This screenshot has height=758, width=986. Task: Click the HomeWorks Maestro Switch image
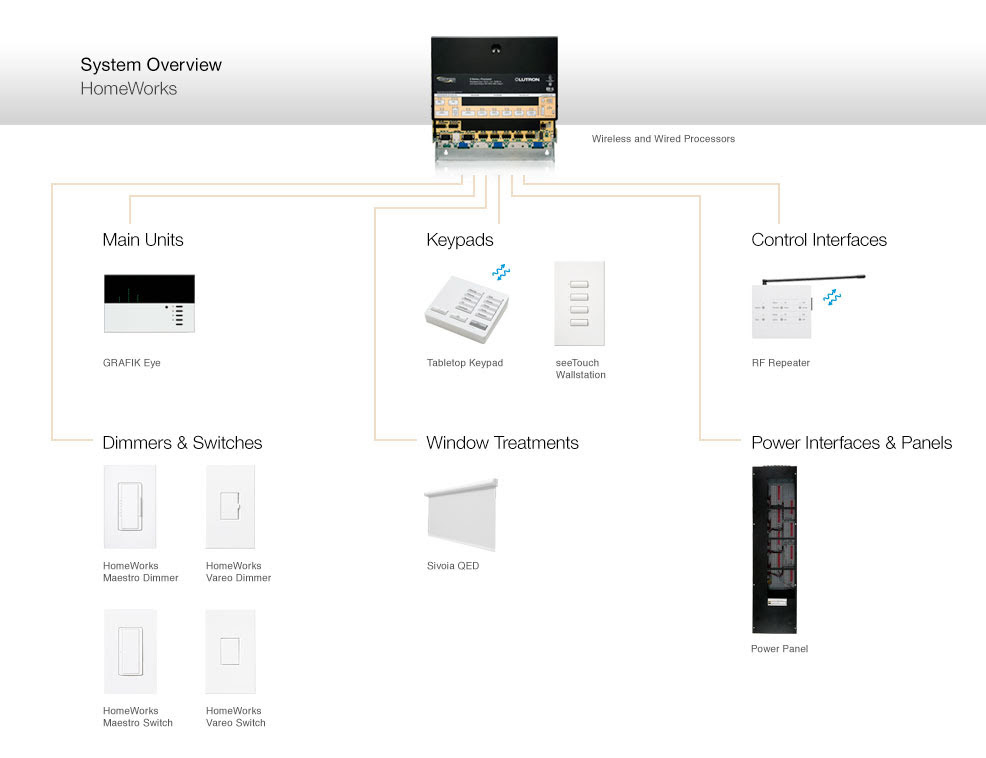point(130,651)
